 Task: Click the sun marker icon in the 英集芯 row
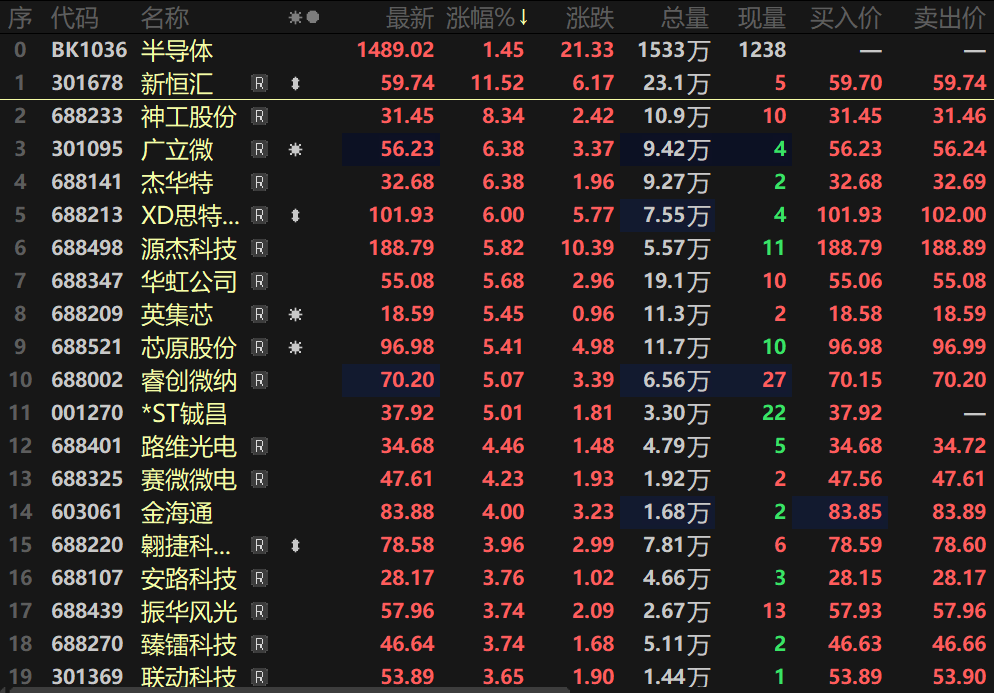[x=295, y=314]
